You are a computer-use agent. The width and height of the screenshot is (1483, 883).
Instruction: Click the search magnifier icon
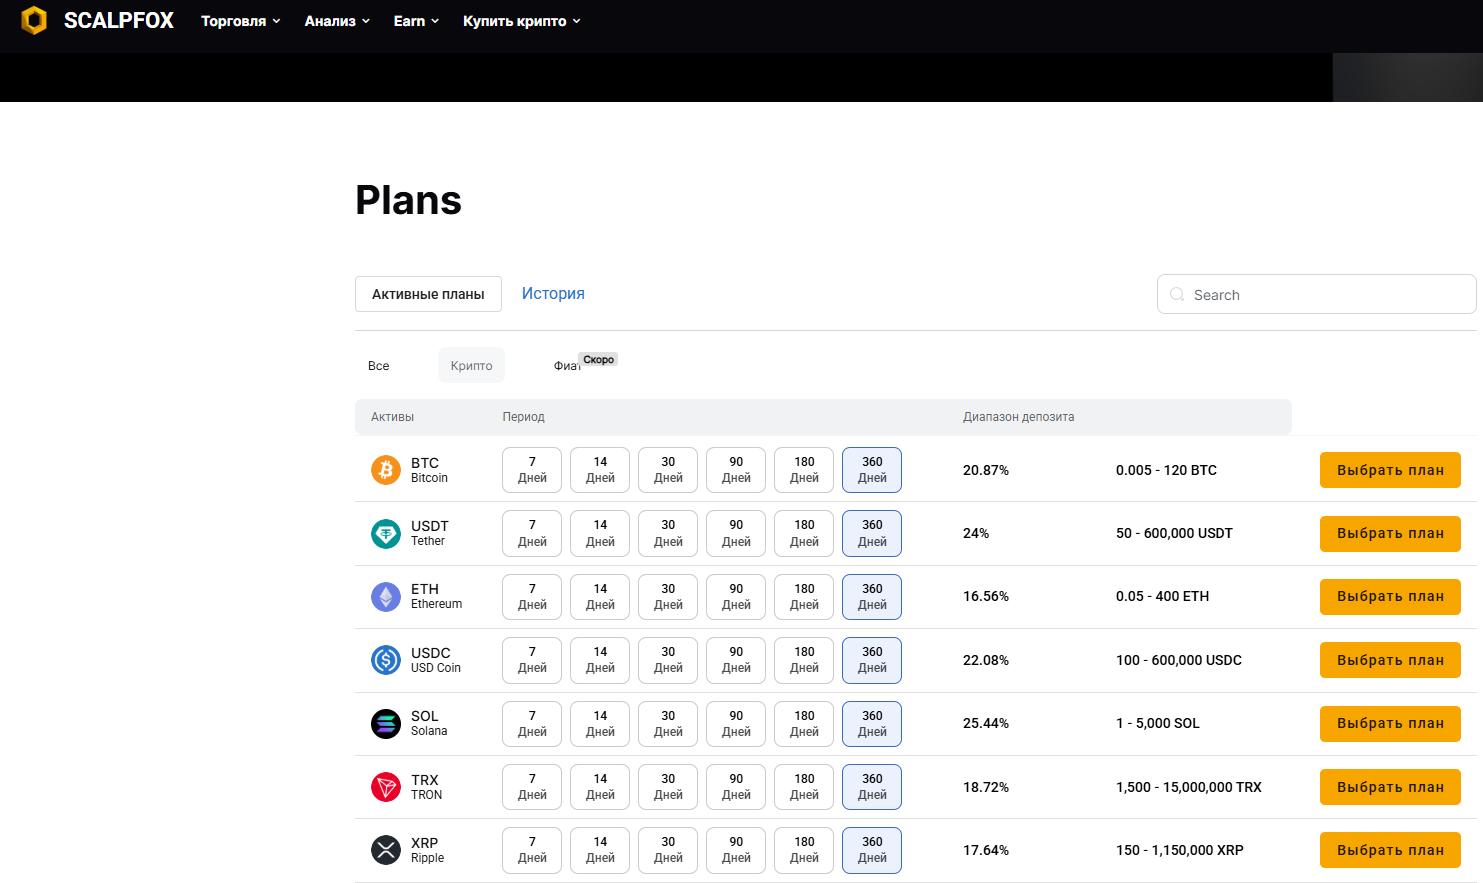(x=1177, y=294)
